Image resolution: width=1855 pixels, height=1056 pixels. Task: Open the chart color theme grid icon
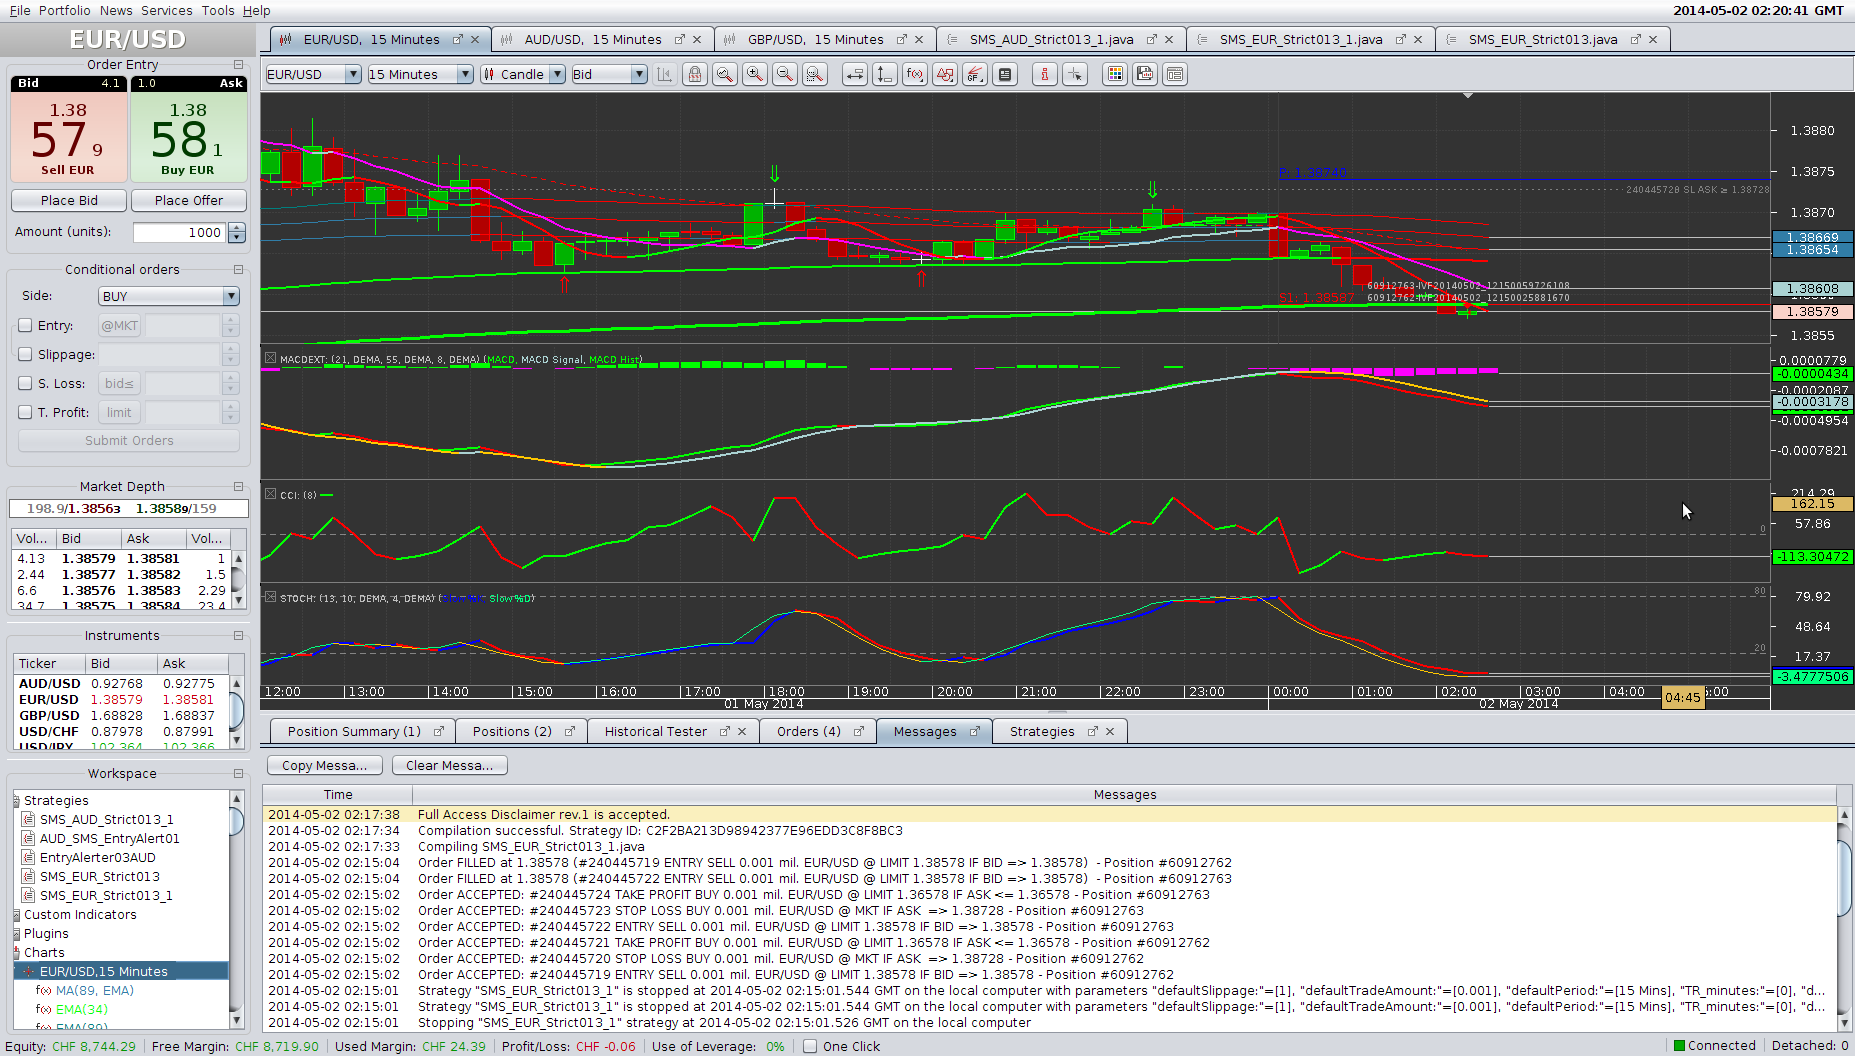click(x=1115, y=74)
